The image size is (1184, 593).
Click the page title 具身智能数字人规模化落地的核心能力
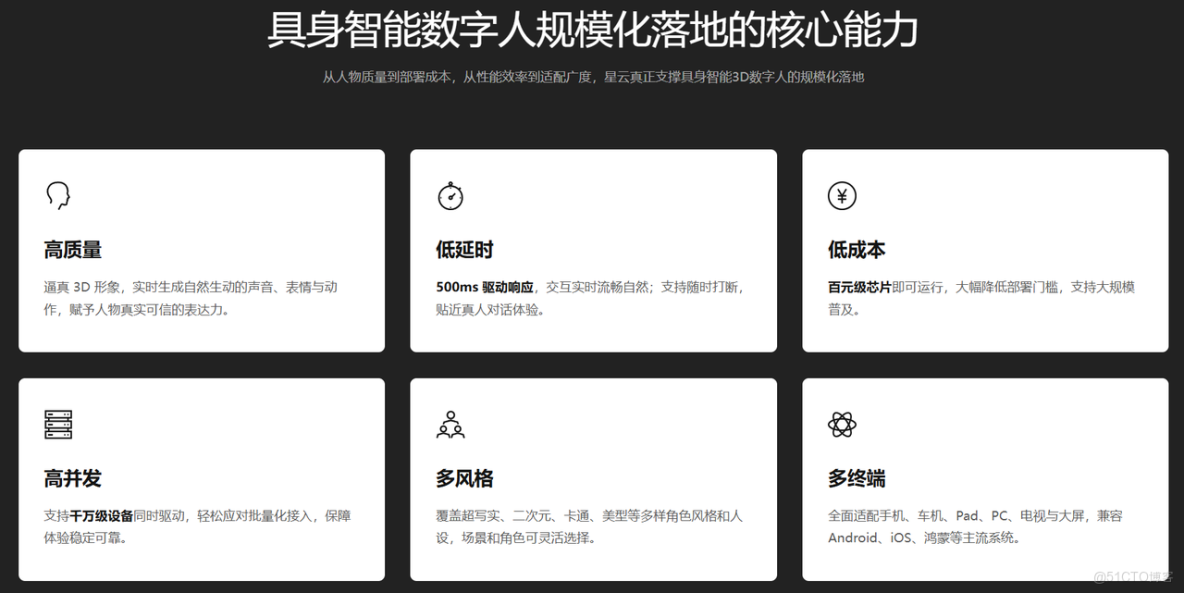coord(592,28)
